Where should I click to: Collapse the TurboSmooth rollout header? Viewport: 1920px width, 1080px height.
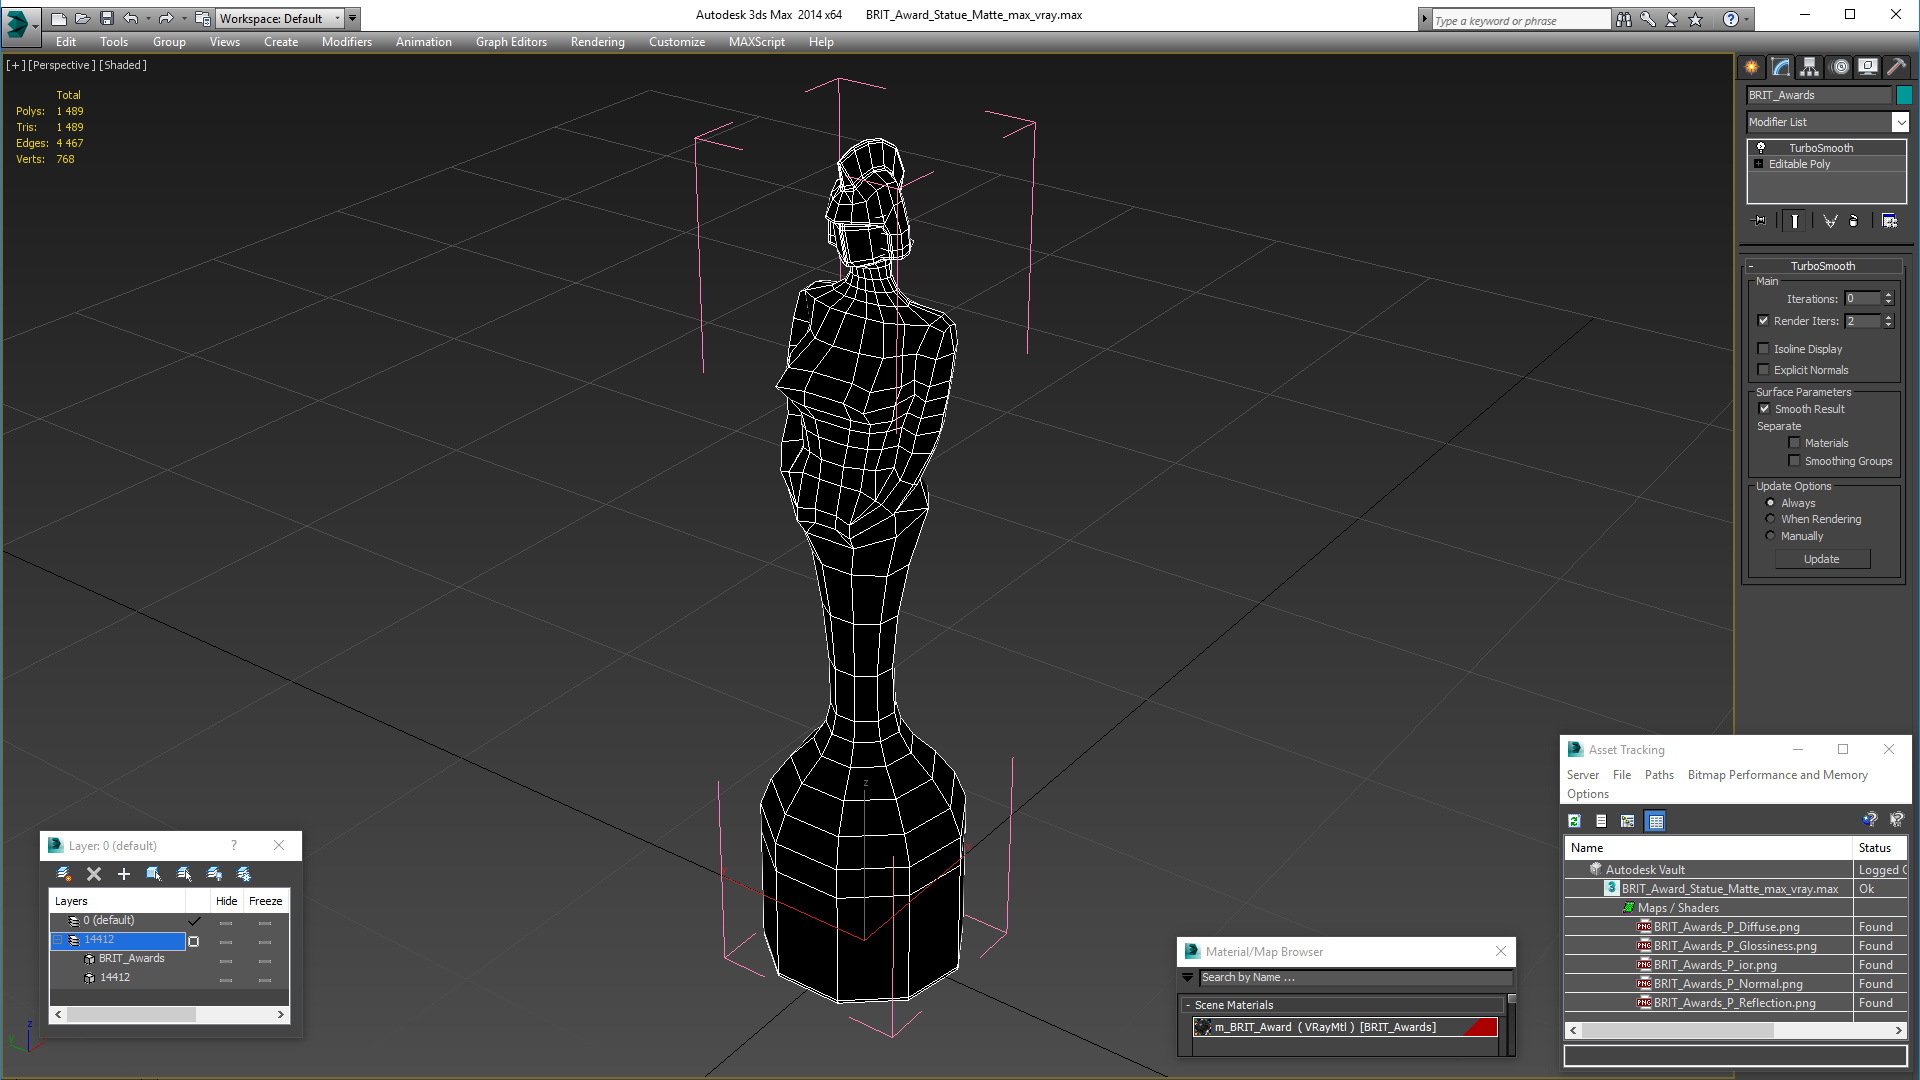(x=1823, y=266)
